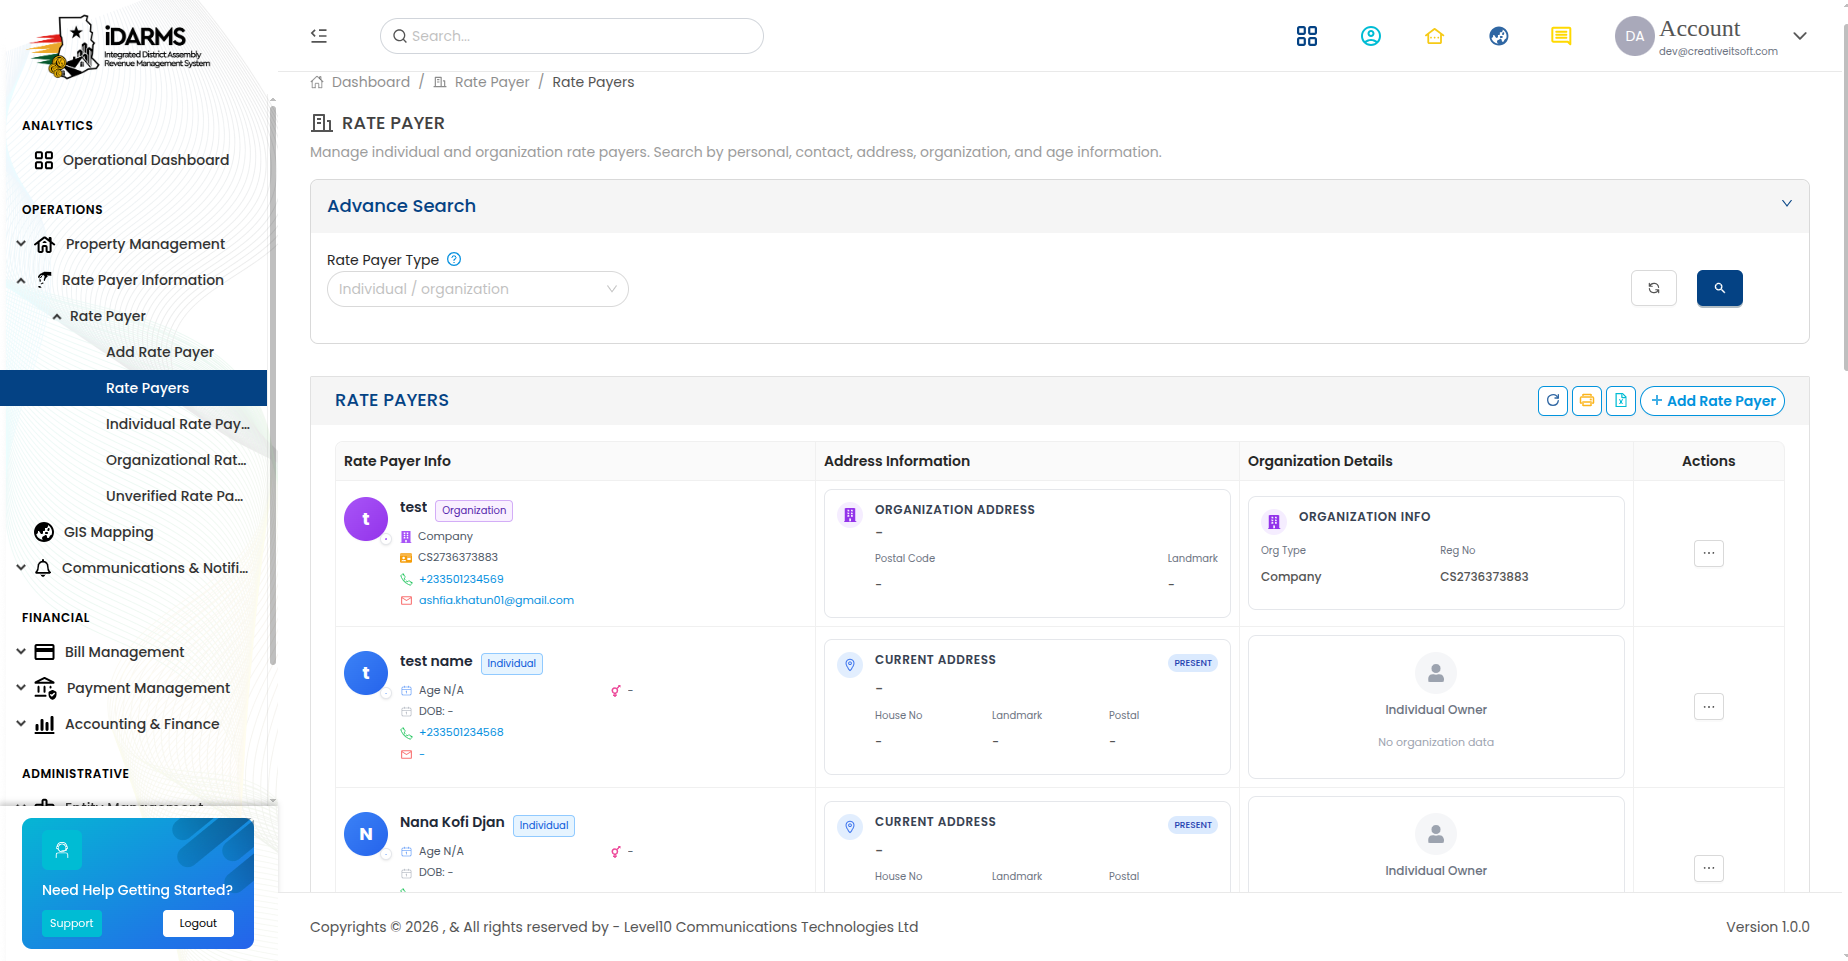The width and height of the screenshot is (1848, 961).
Task: Reset the advance search filters
Action: (x=1654, y=288)
